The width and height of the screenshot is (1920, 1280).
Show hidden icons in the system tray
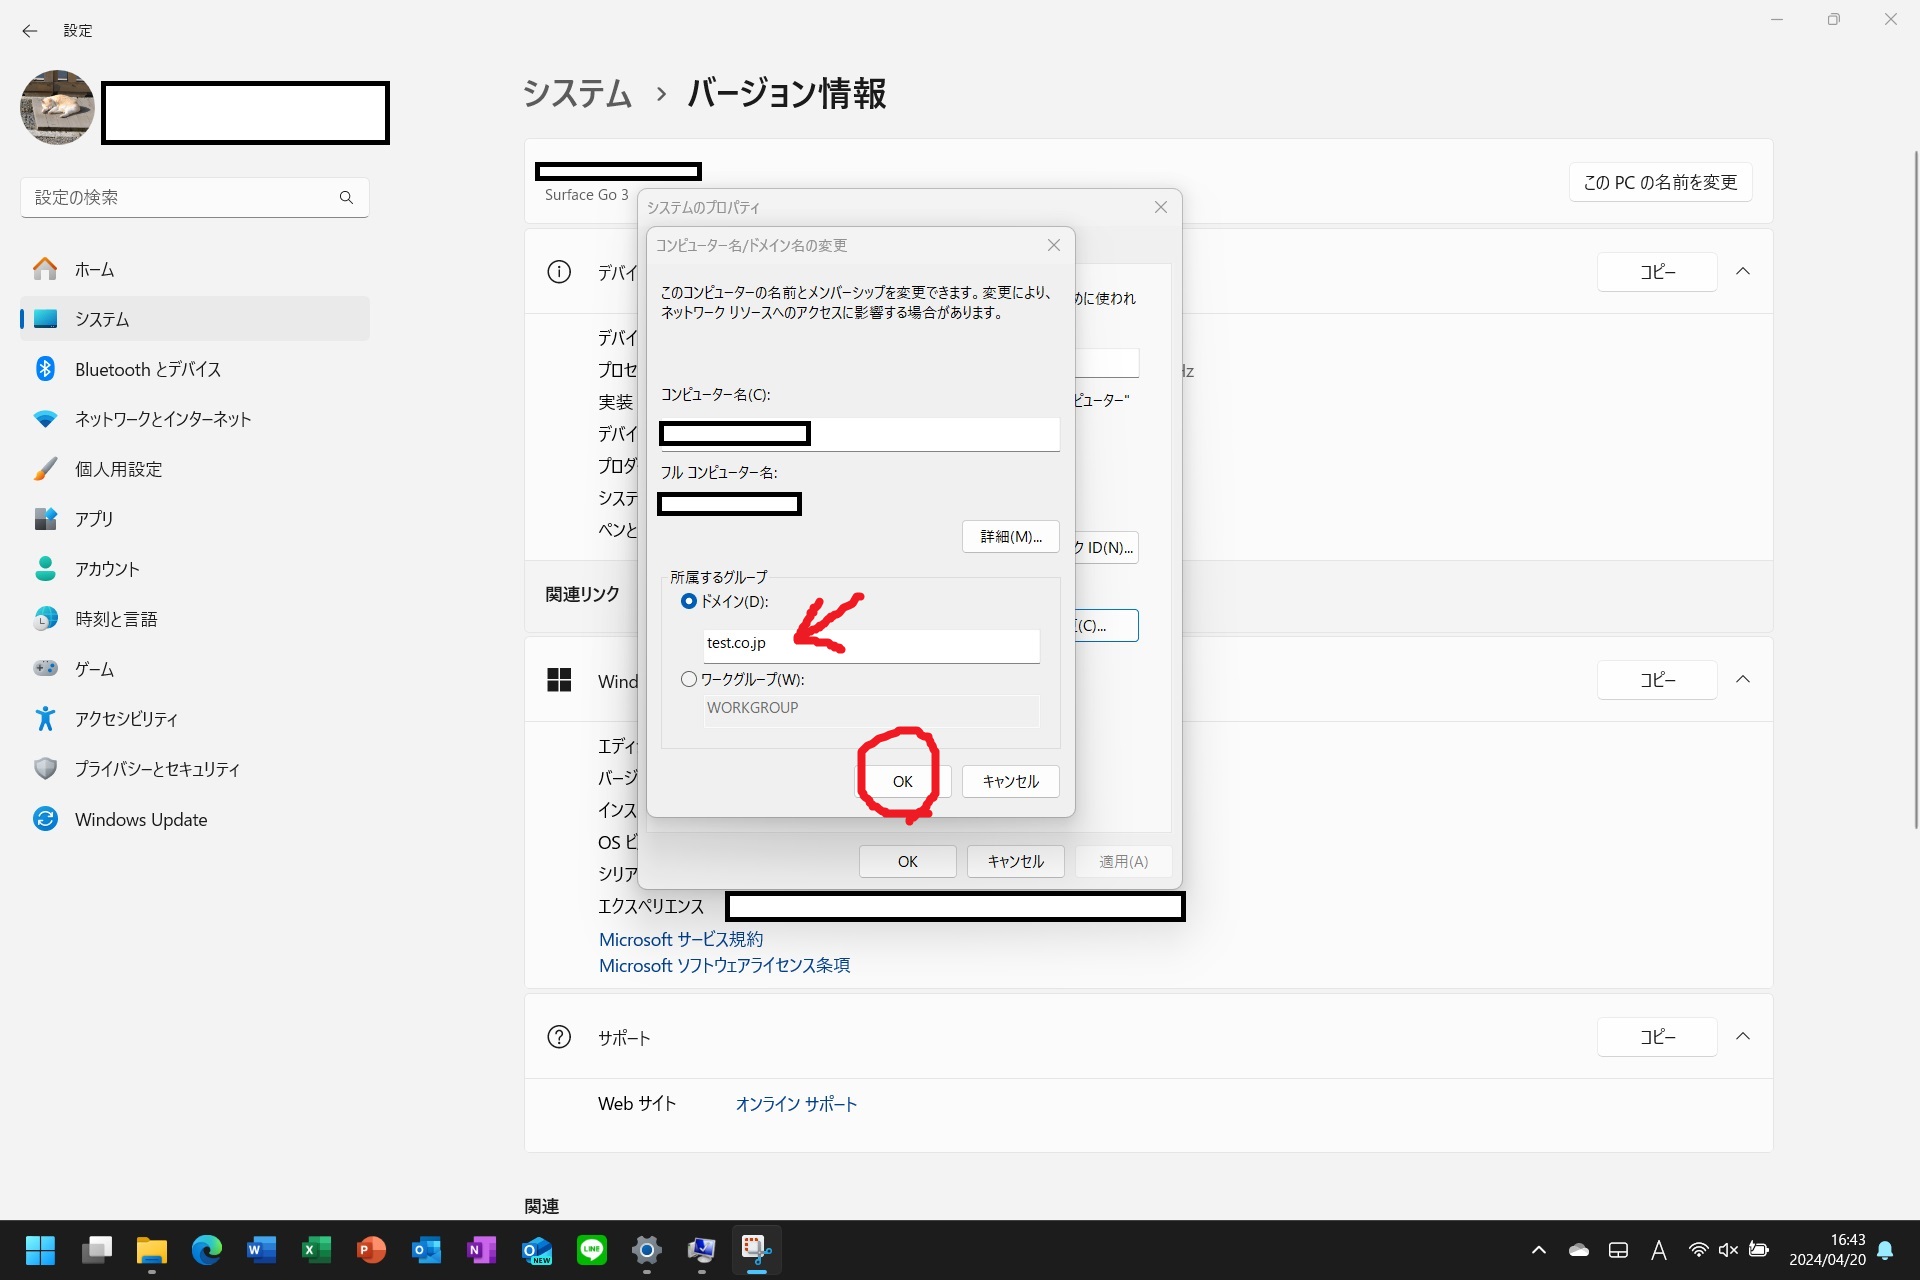tap(1539, 1249)
